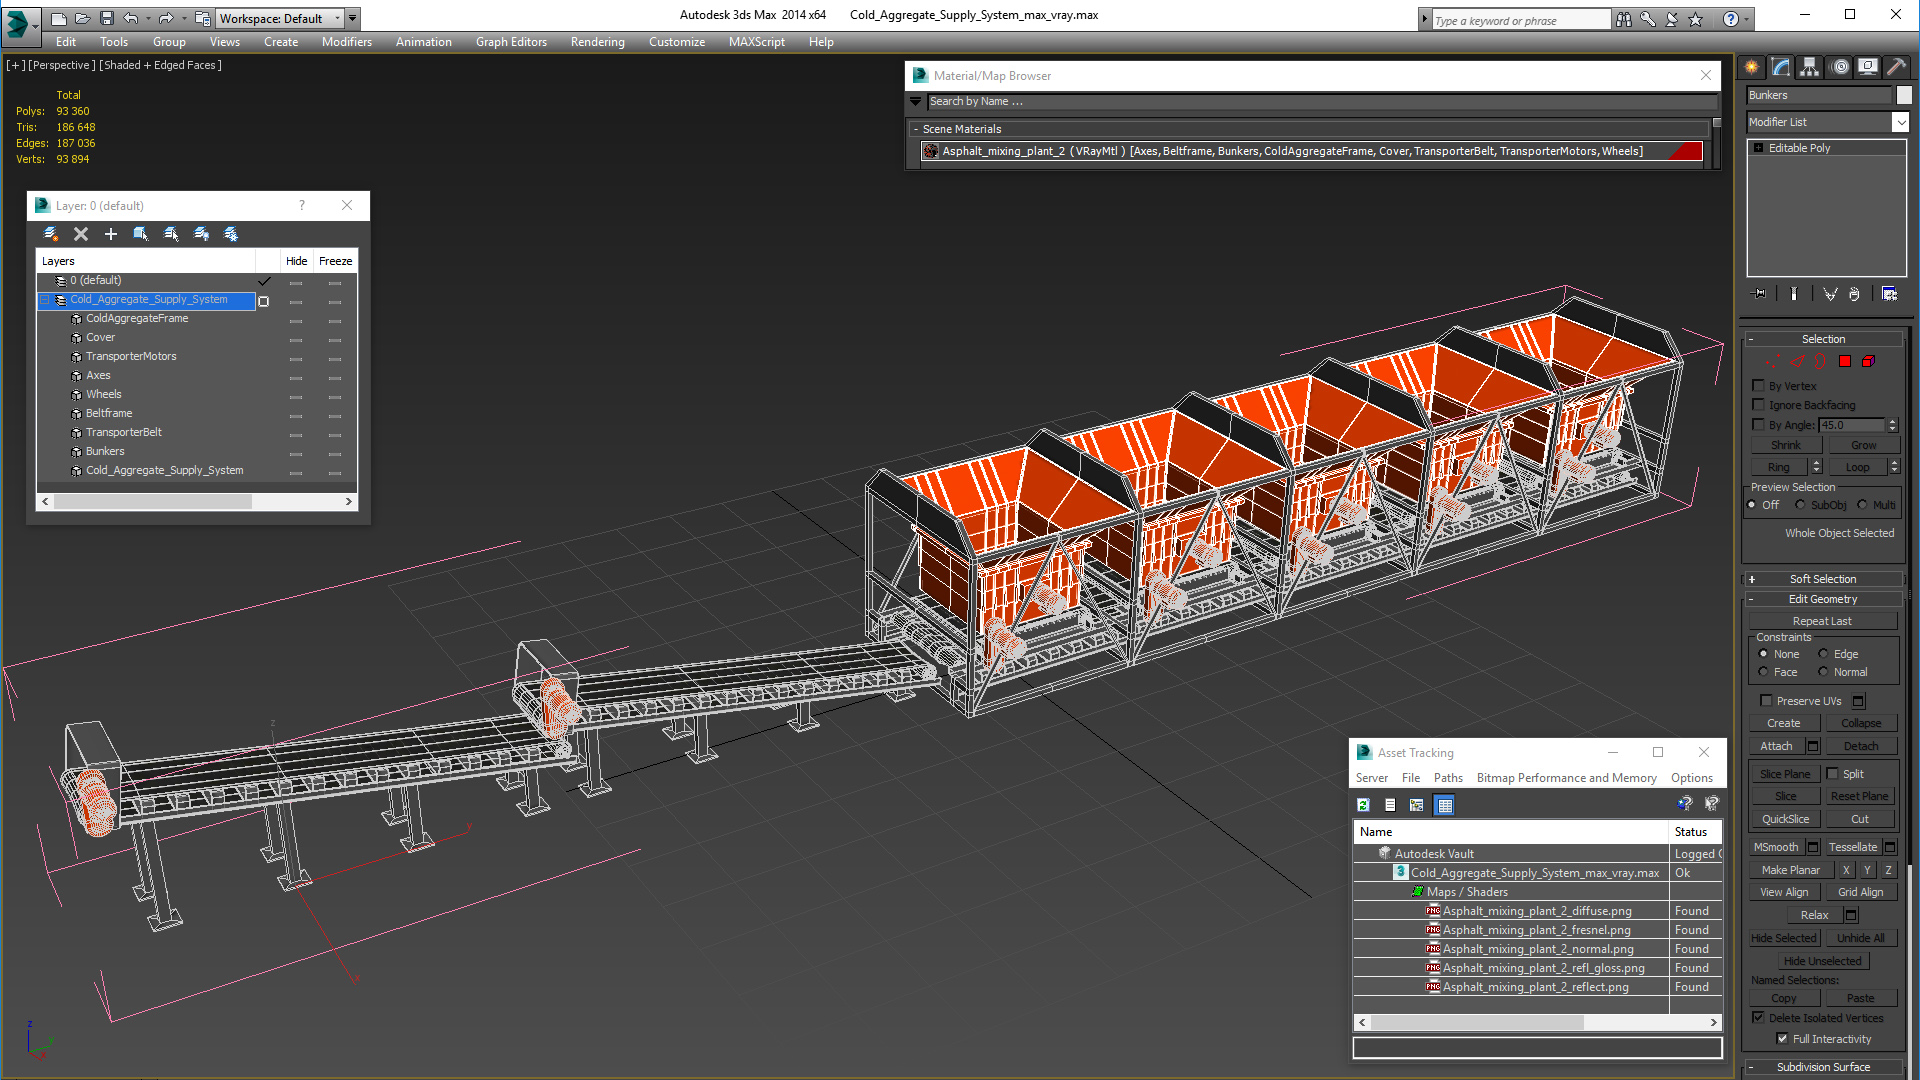Open Paths menu in Asset Tracking

click(x=1447, y=778)
